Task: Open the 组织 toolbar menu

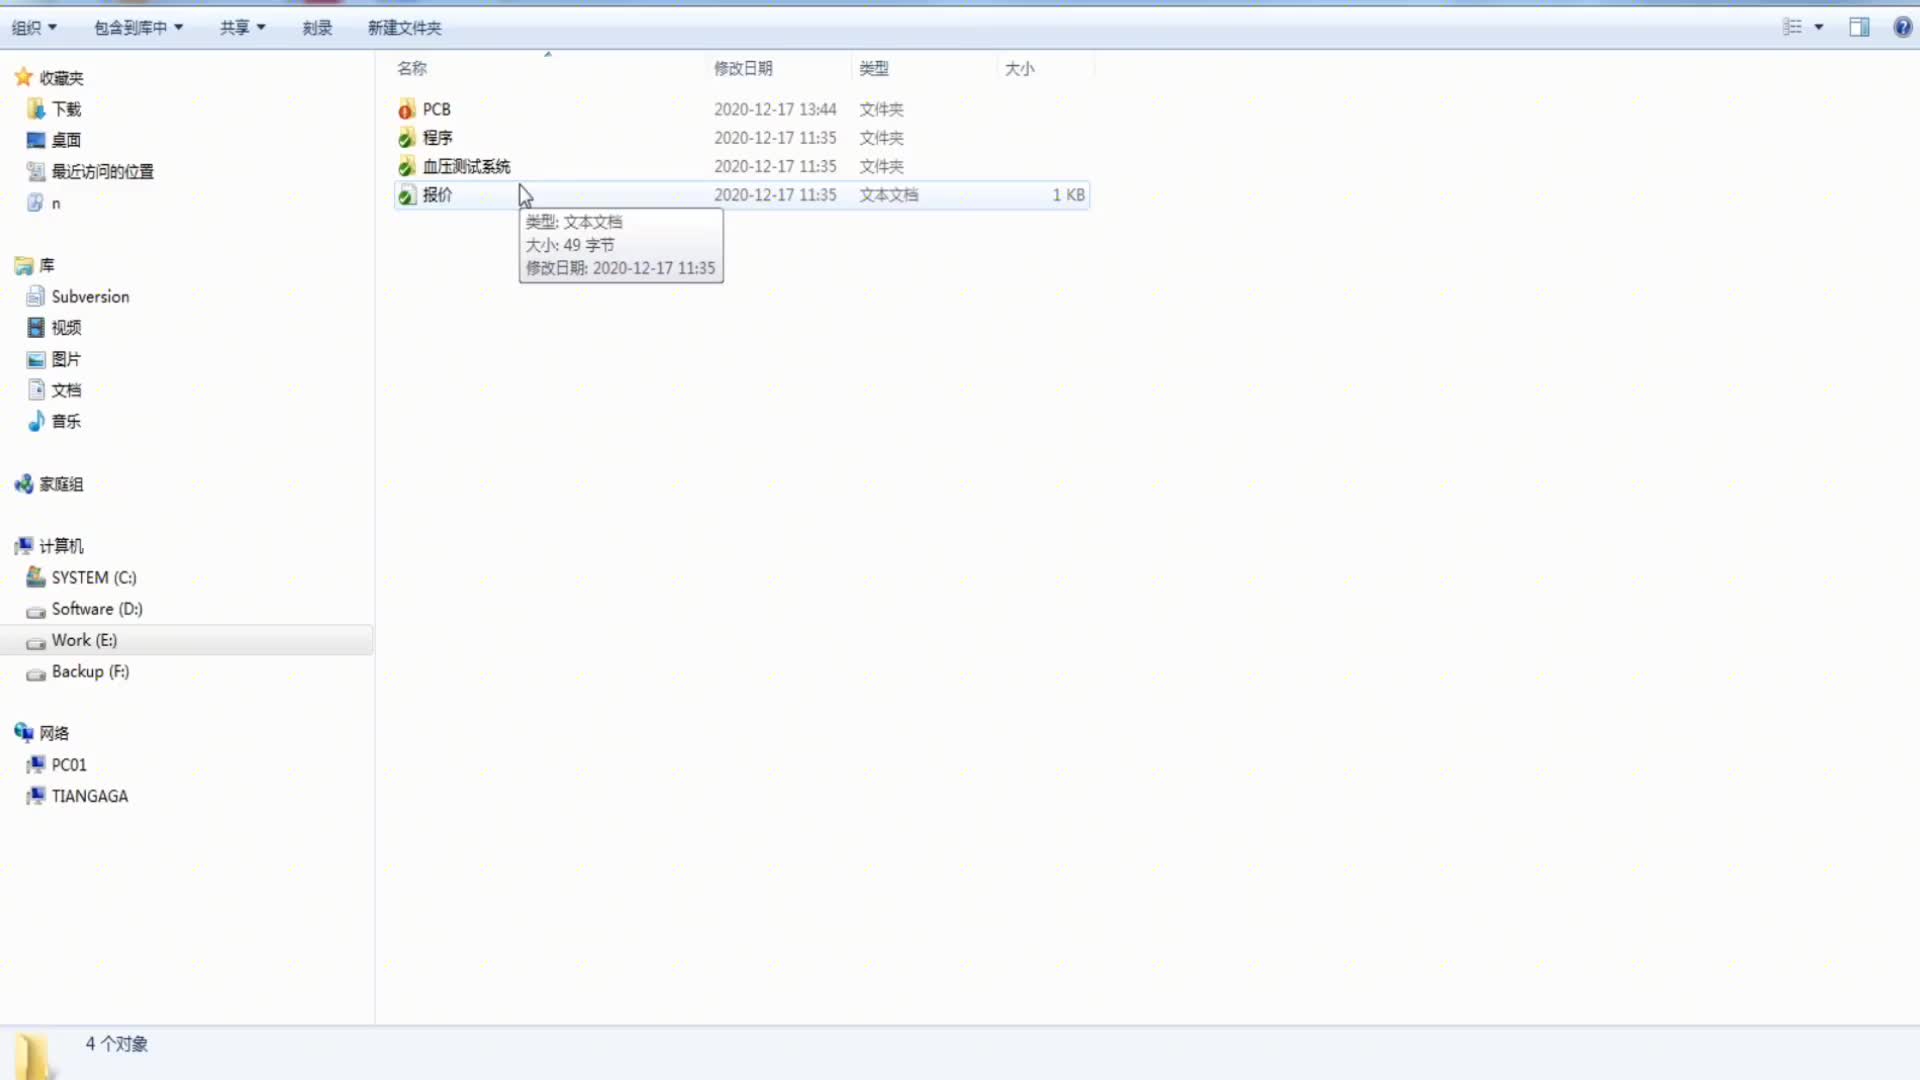Action: [x=34, y=27]
